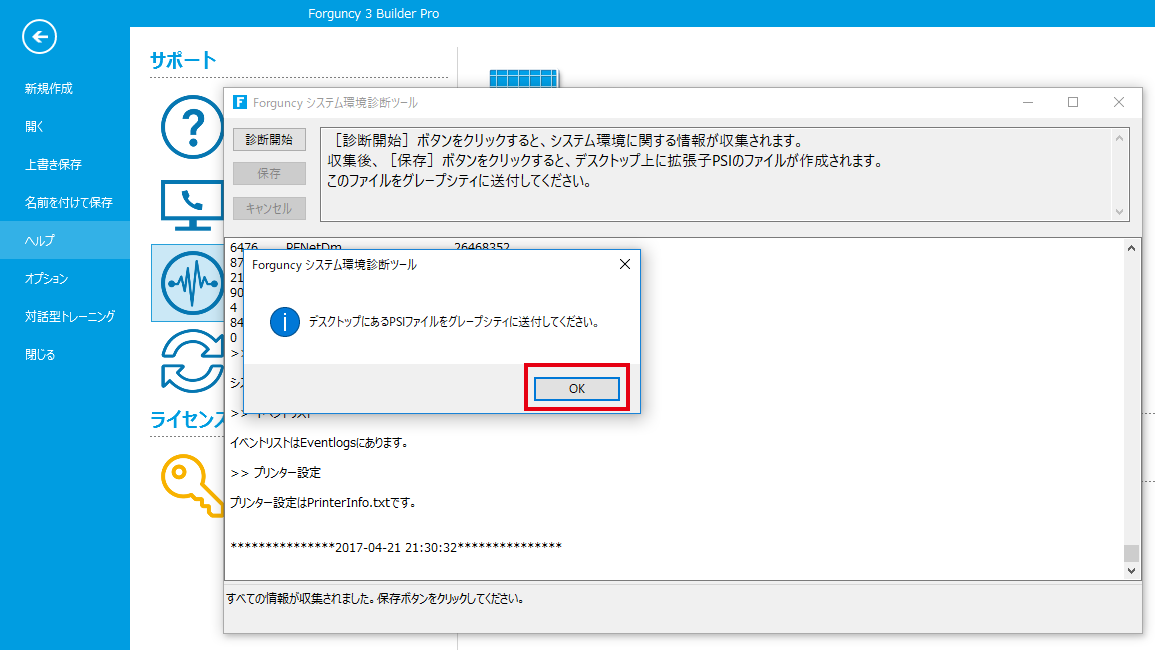Select 対話型トレーニング in the sidebar
Screen dimensions: 1155x650
click(70, 317)
